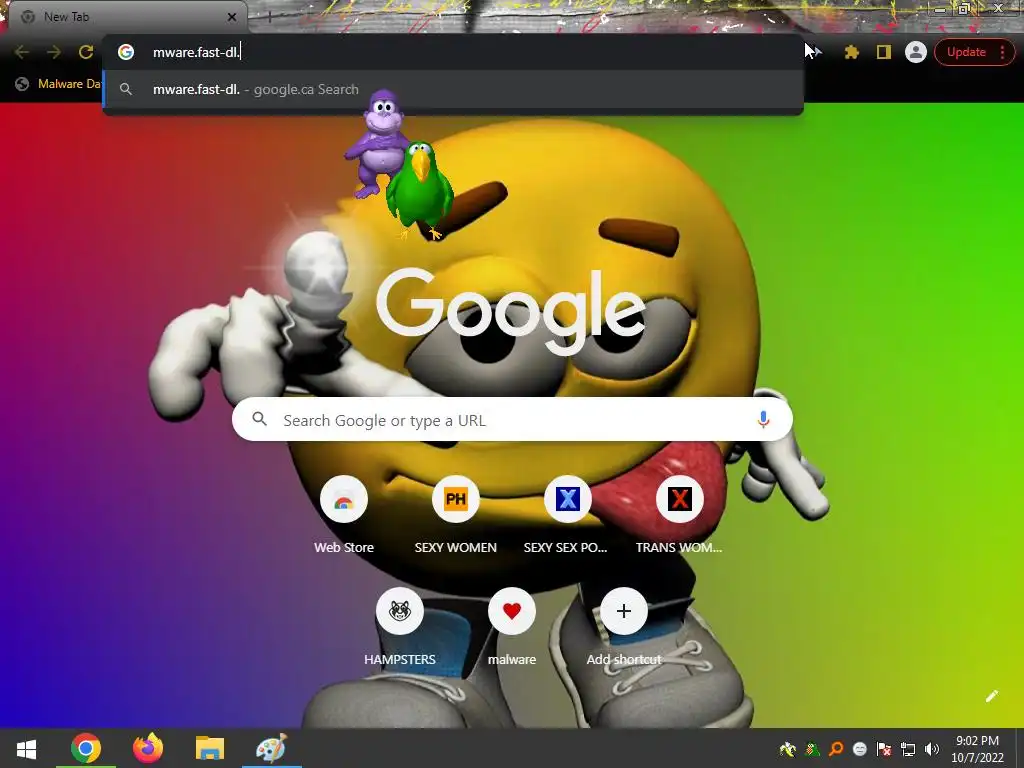Open the volume speaker tray icon

(932, 749)
